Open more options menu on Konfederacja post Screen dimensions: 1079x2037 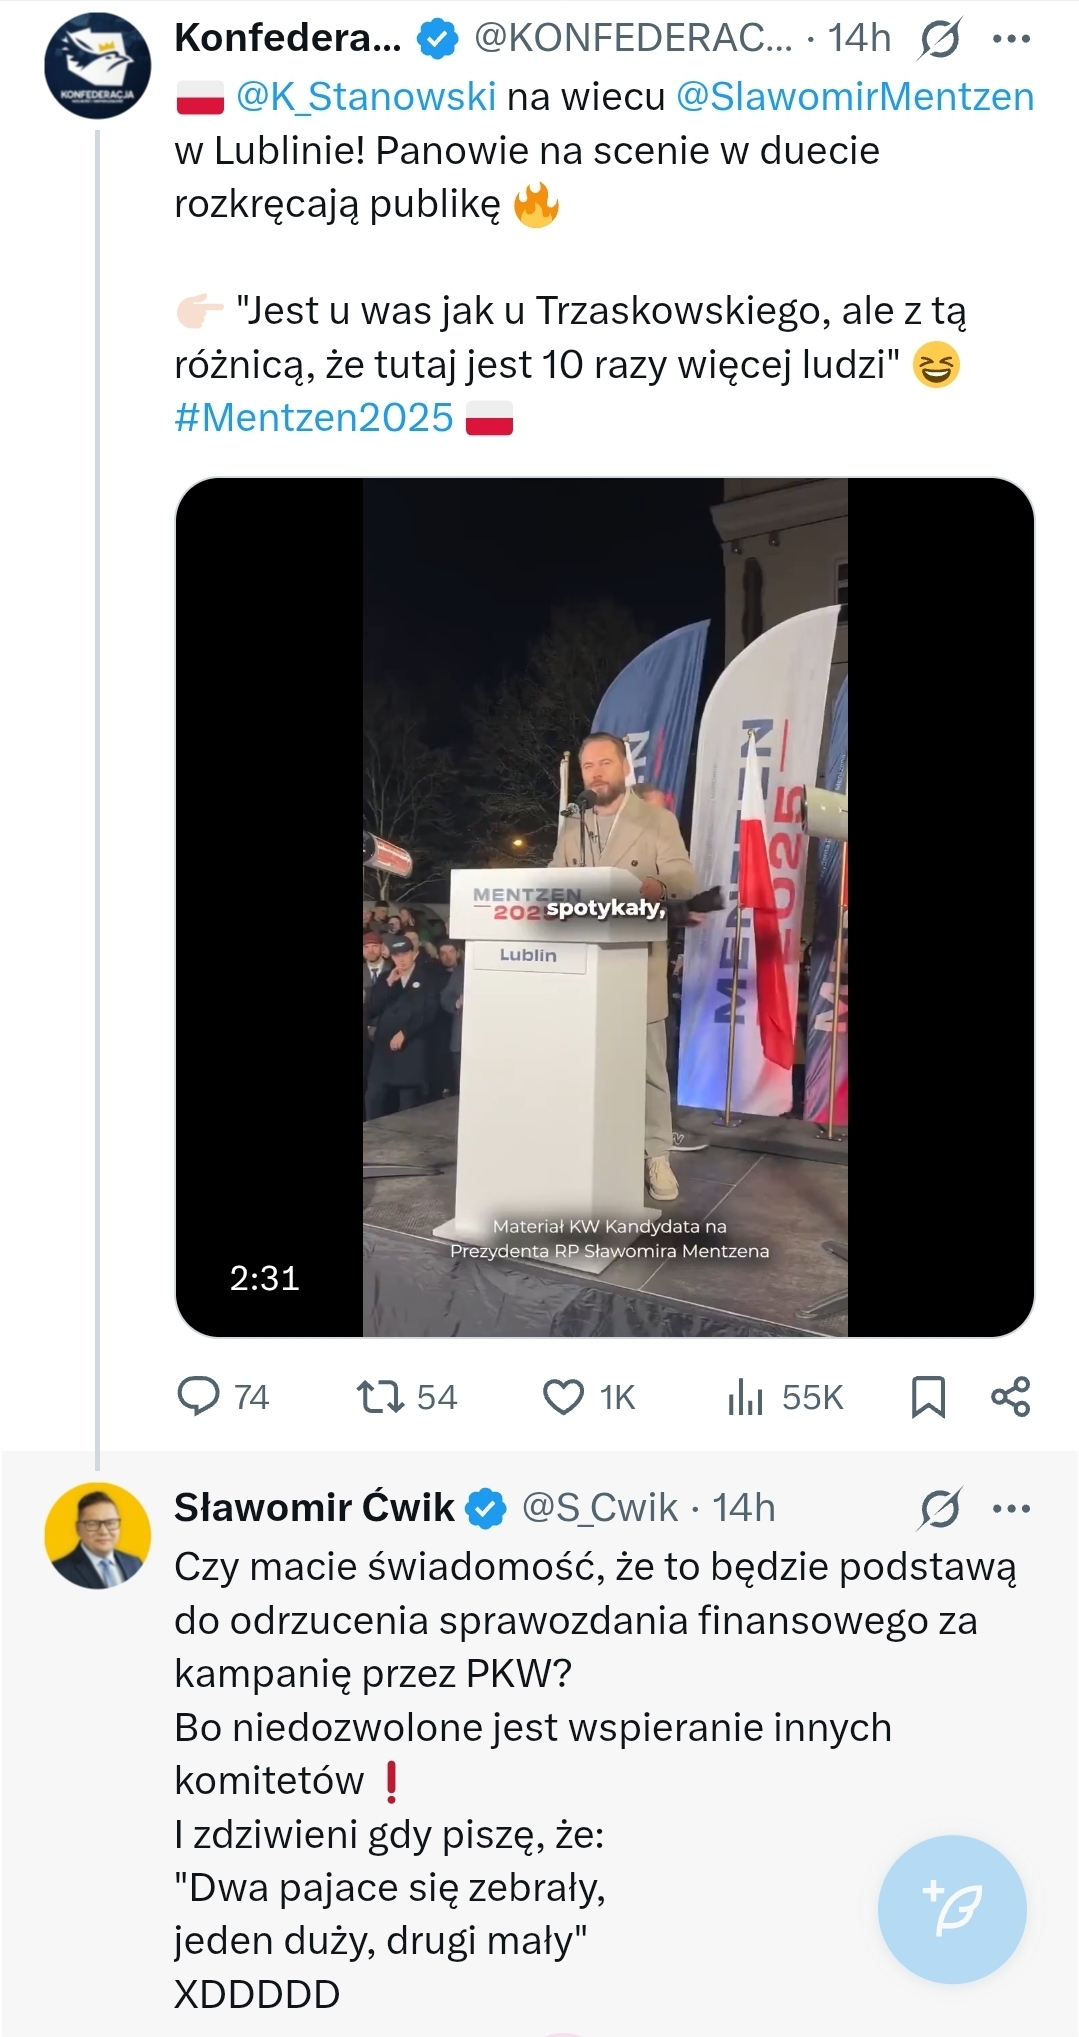(x=1011, y=39)
